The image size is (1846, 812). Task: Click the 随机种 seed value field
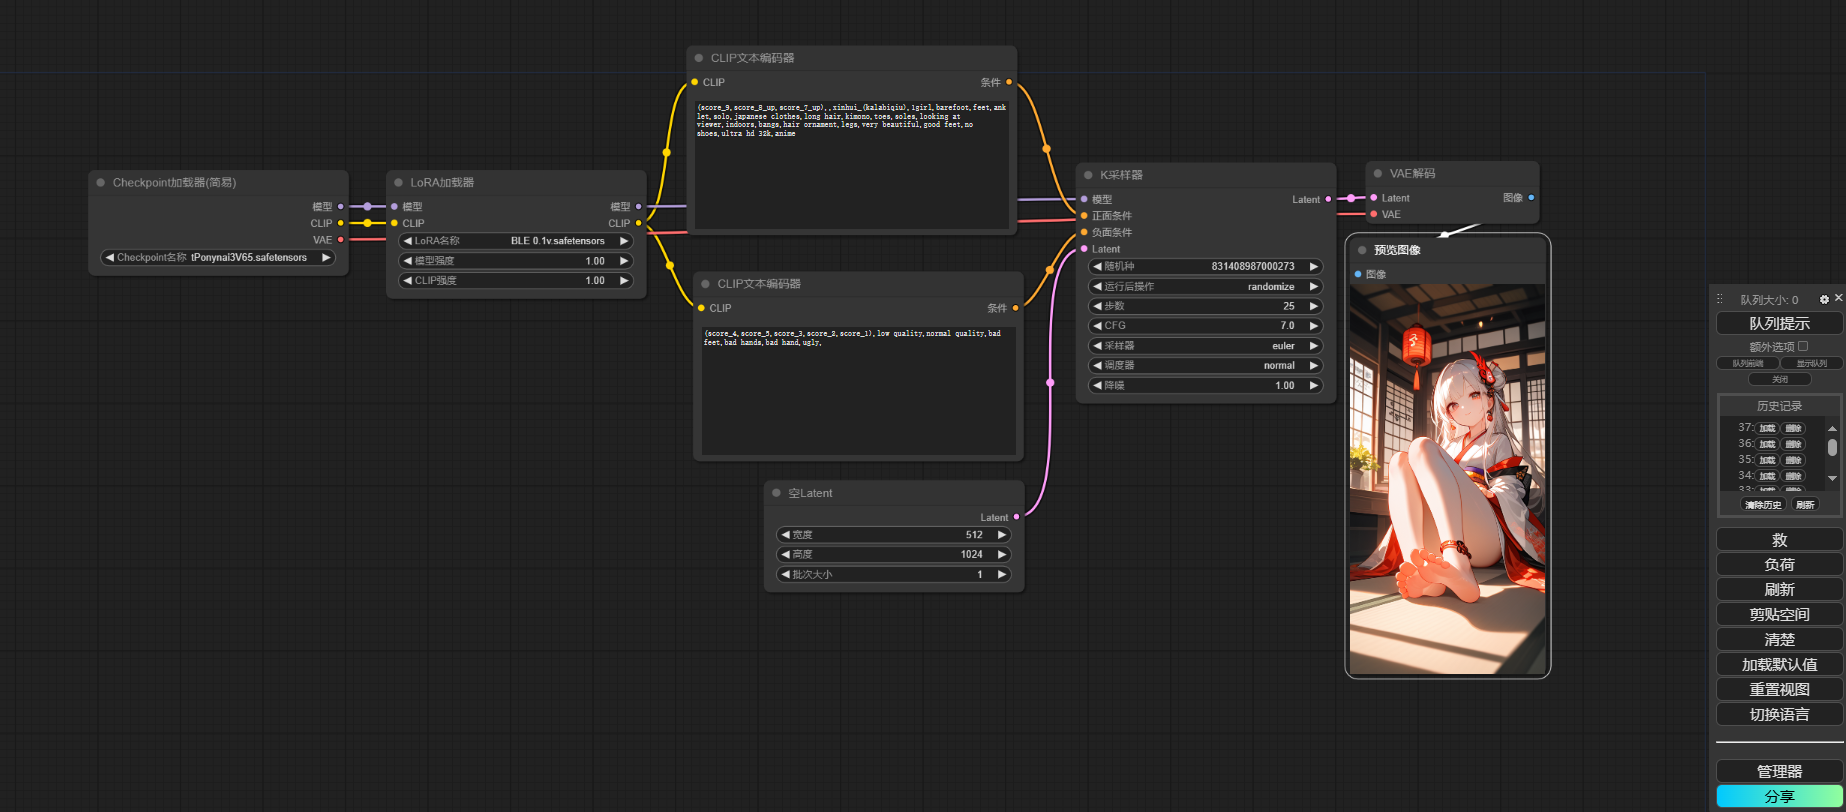pyautogui.click(x=1205, y=267)
